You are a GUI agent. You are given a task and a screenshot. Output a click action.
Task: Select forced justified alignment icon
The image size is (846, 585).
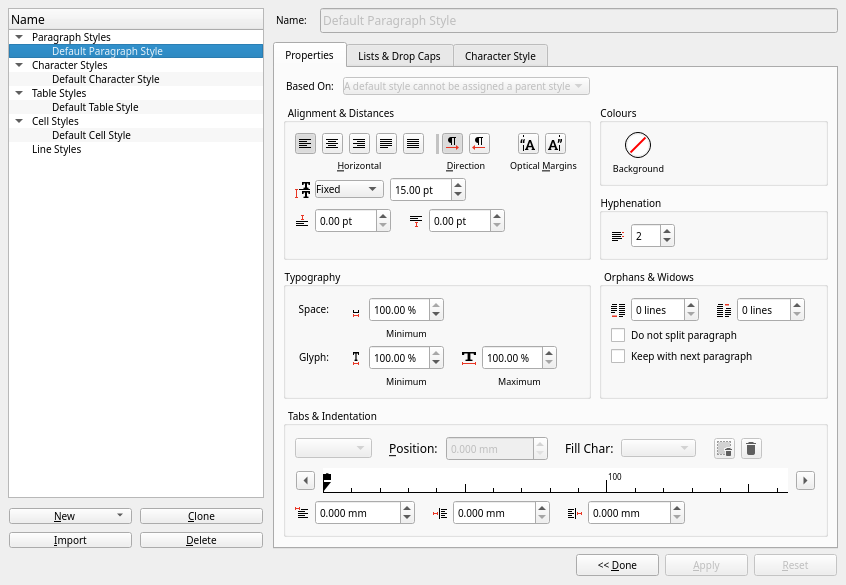pos(413,144)
